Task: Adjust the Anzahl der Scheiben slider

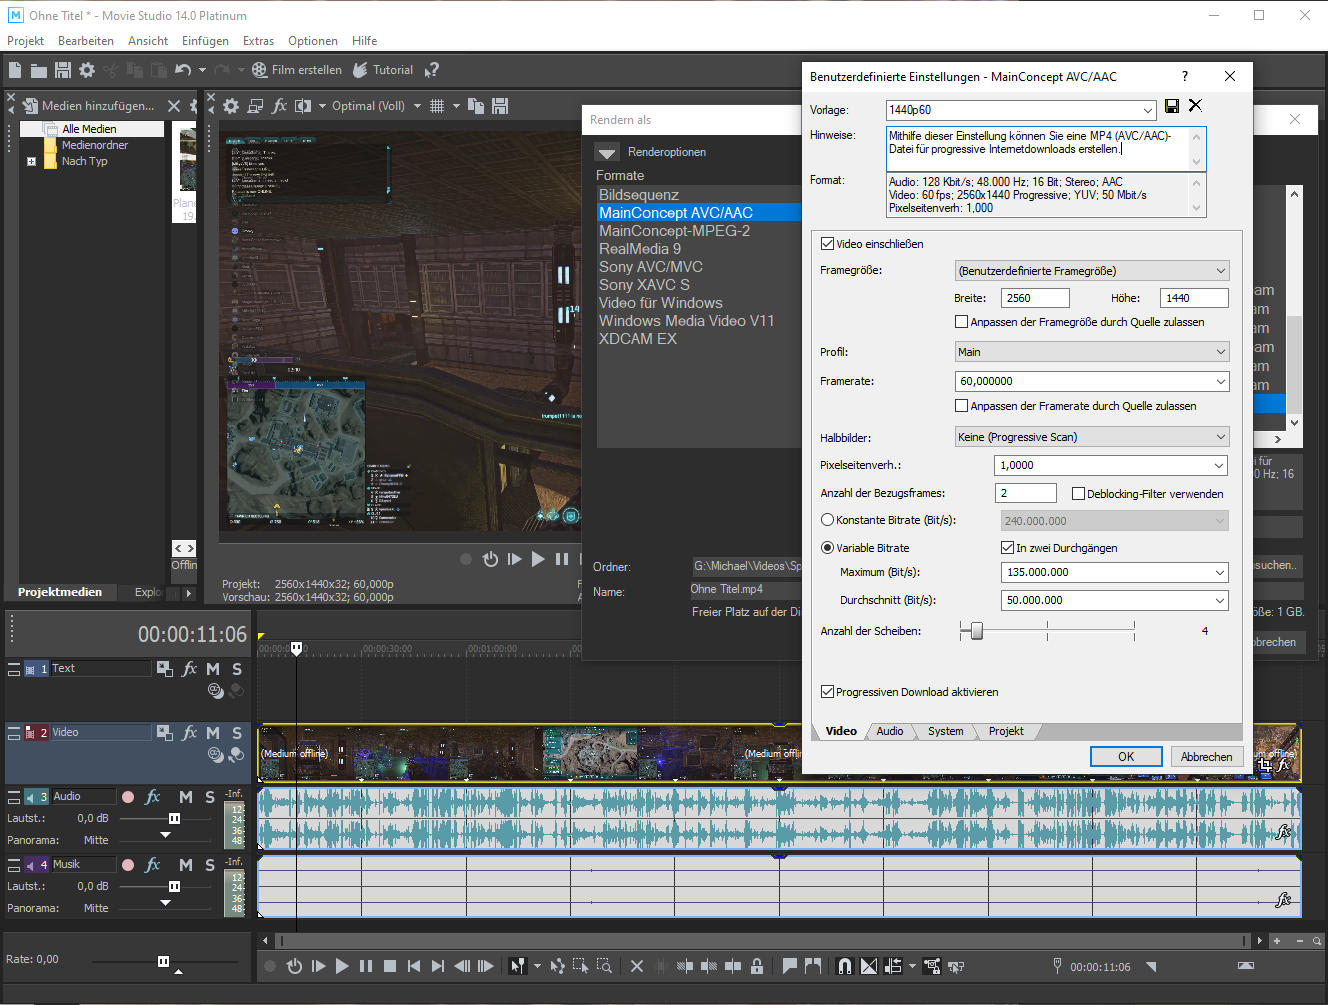Action: (977, 631)
